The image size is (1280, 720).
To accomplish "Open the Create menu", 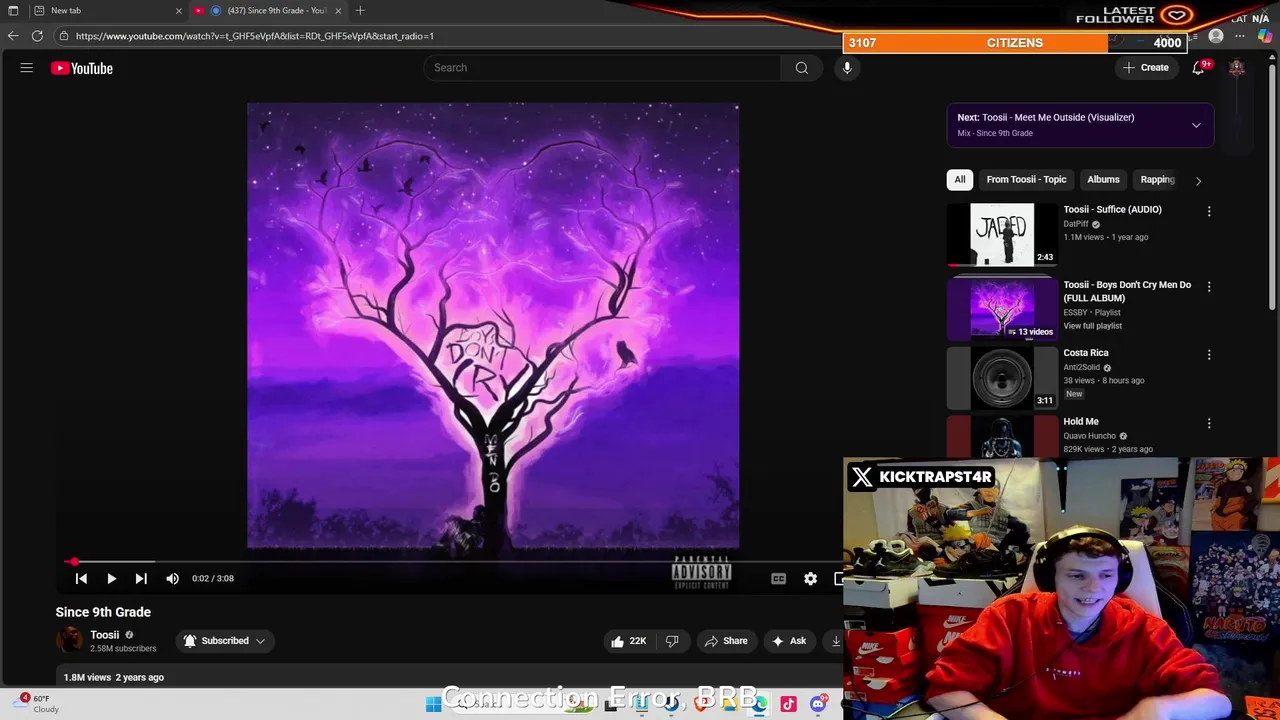I will click(1145, 68).
